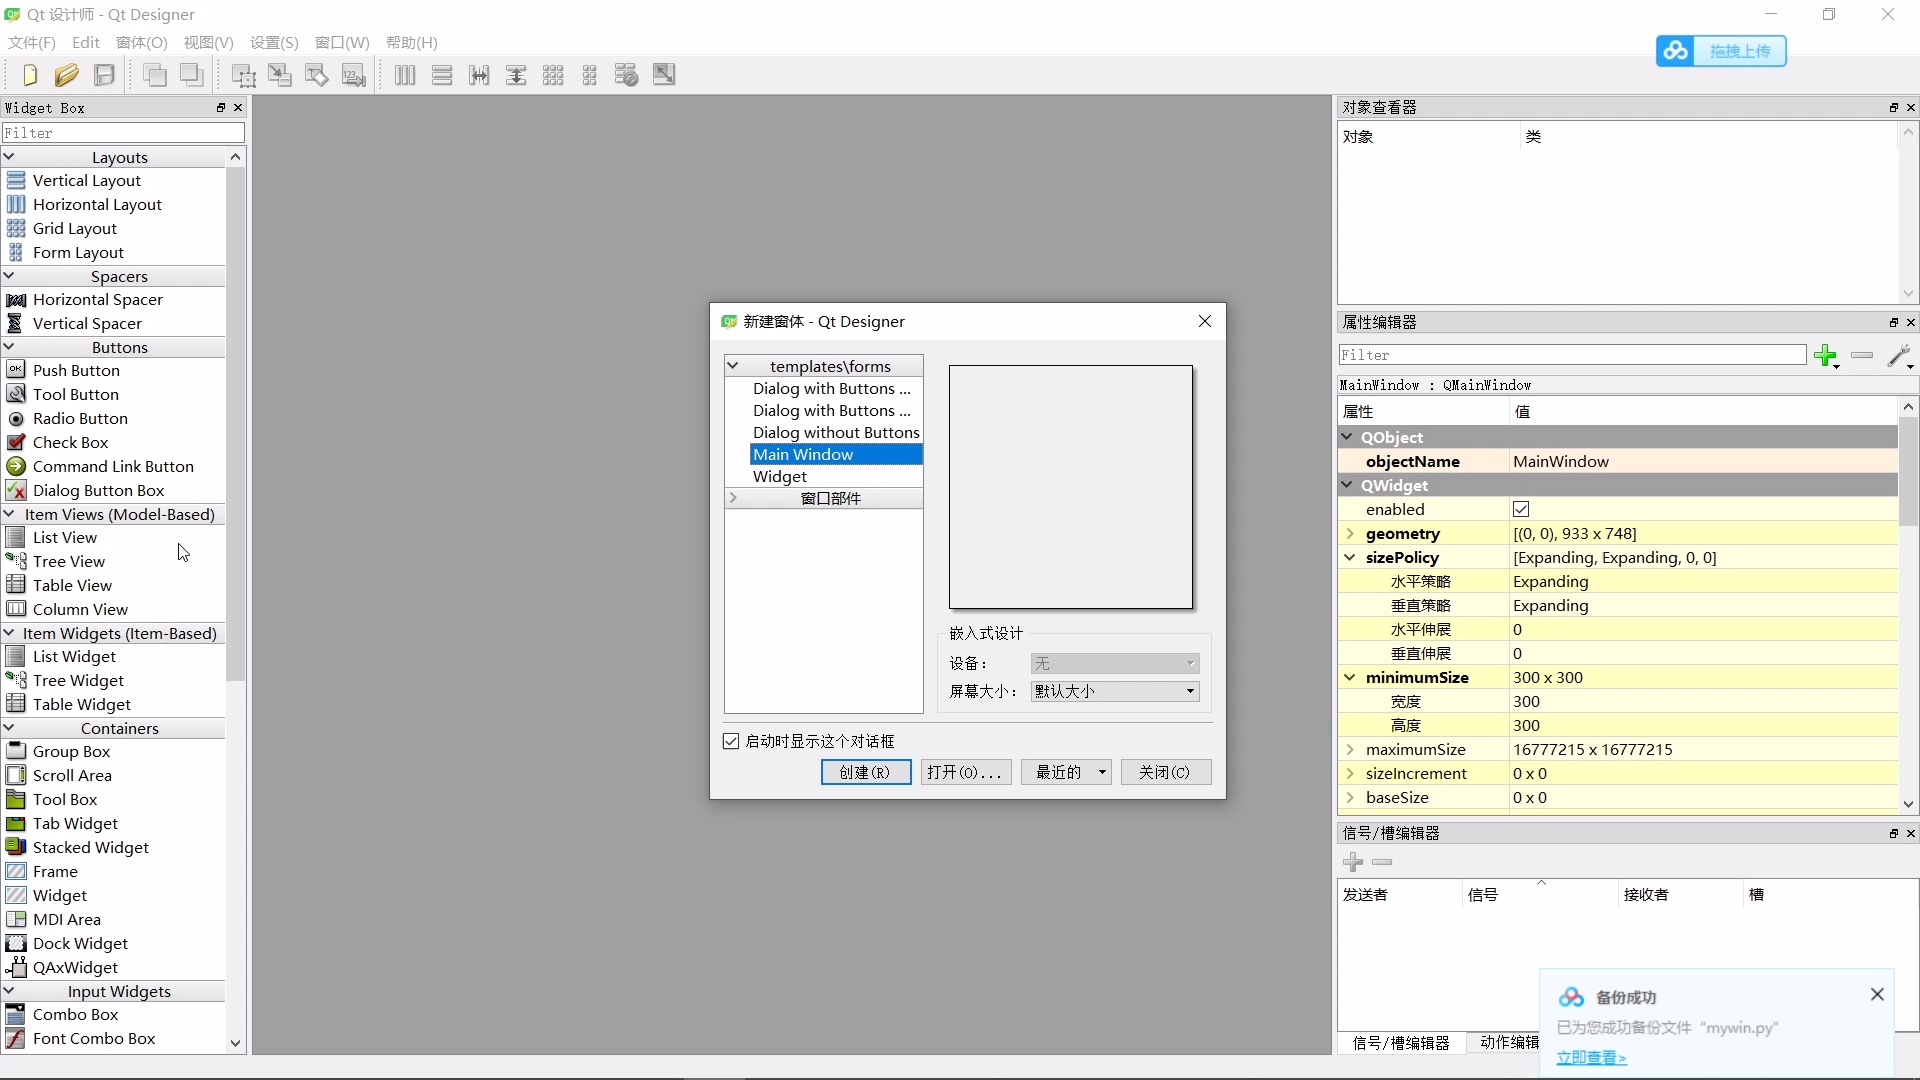
Task: Uncheck 启动时显示这个对话框 in the dialog
Action: click(x=731, y=741)
